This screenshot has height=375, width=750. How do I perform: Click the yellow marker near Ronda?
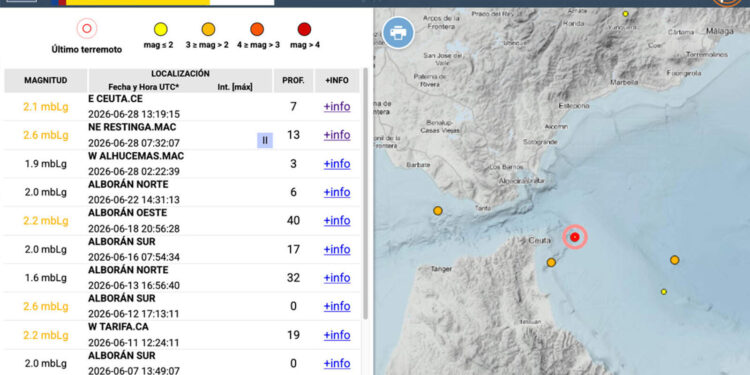(625, 14)
